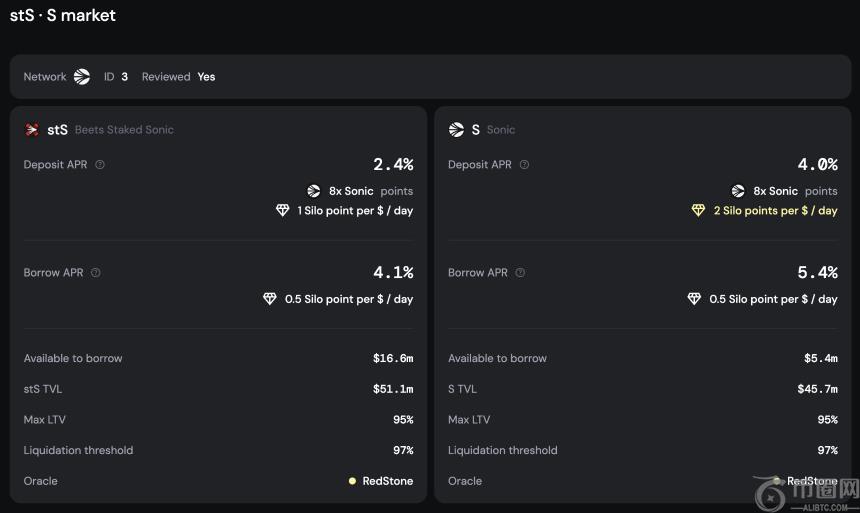860x513 pixels.
Task: Click Sonic icon beside stS 8x points
Action: (x=314, y=191)
